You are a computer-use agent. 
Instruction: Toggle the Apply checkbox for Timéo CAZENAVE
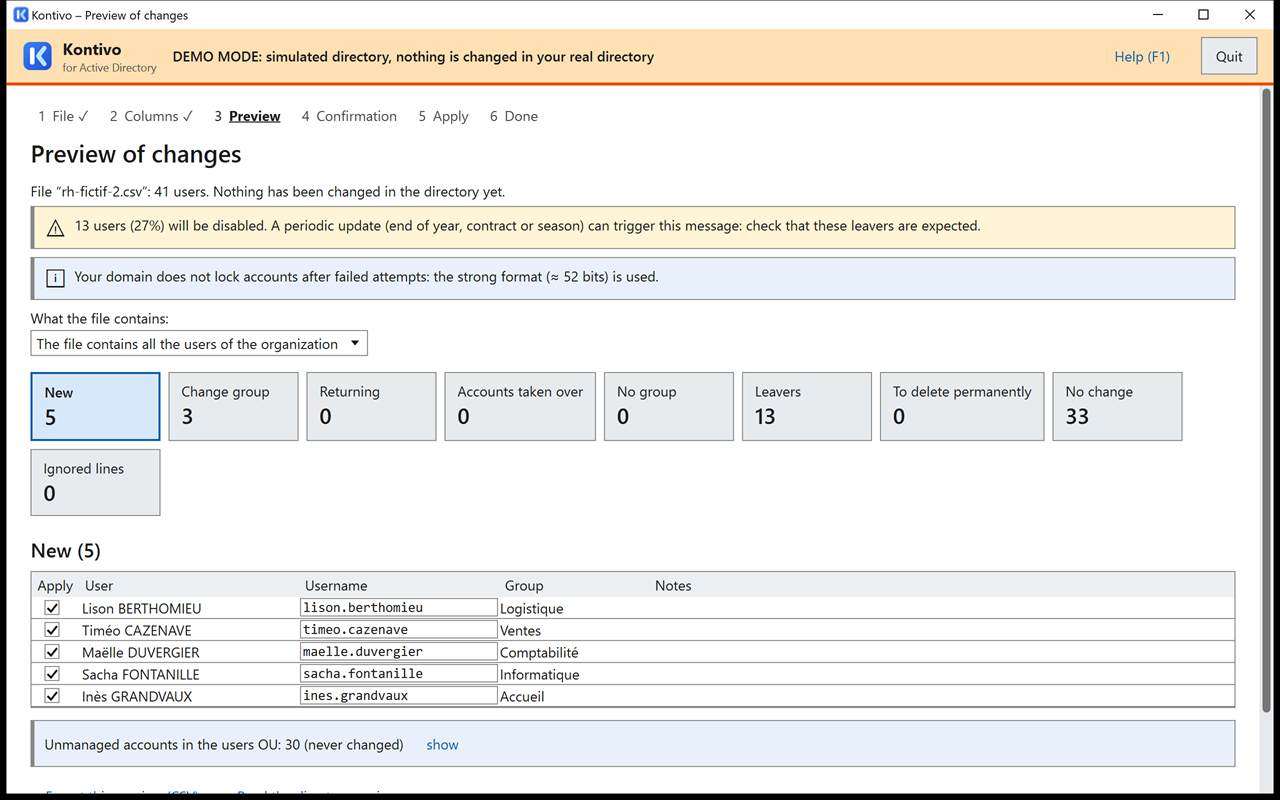(52, 630)
